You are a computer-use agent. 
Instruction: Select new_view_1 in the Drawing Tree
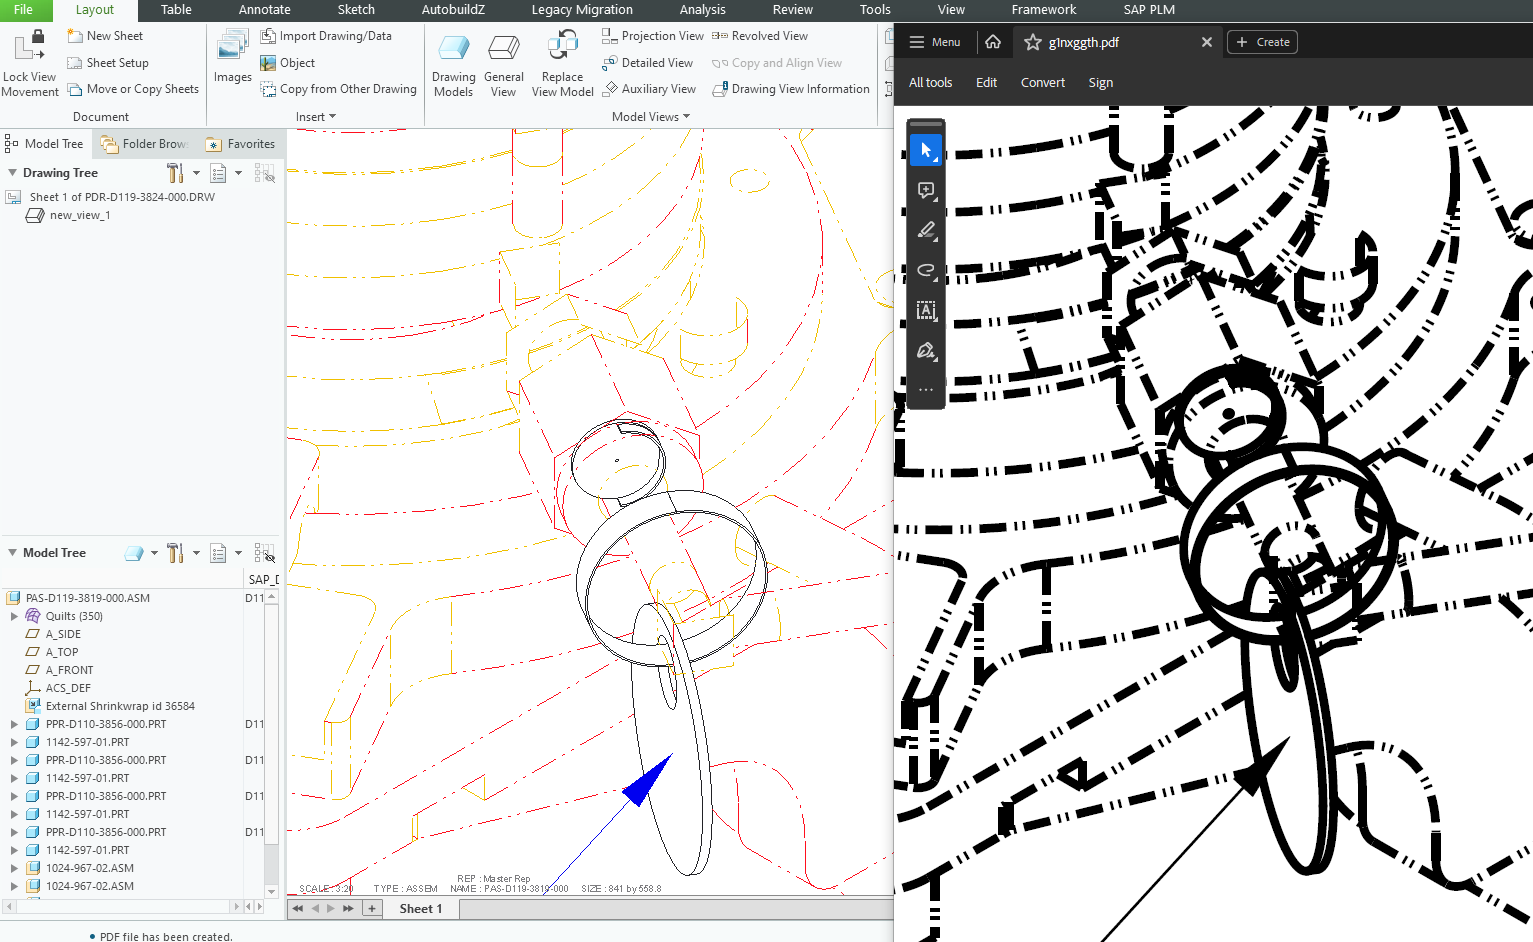click(x=80, y=214)
